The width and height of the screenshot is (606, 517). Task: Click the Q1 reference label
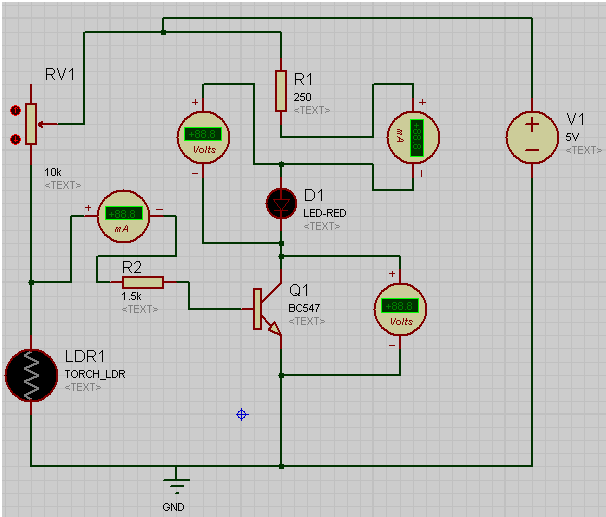[x=299, y=290]
